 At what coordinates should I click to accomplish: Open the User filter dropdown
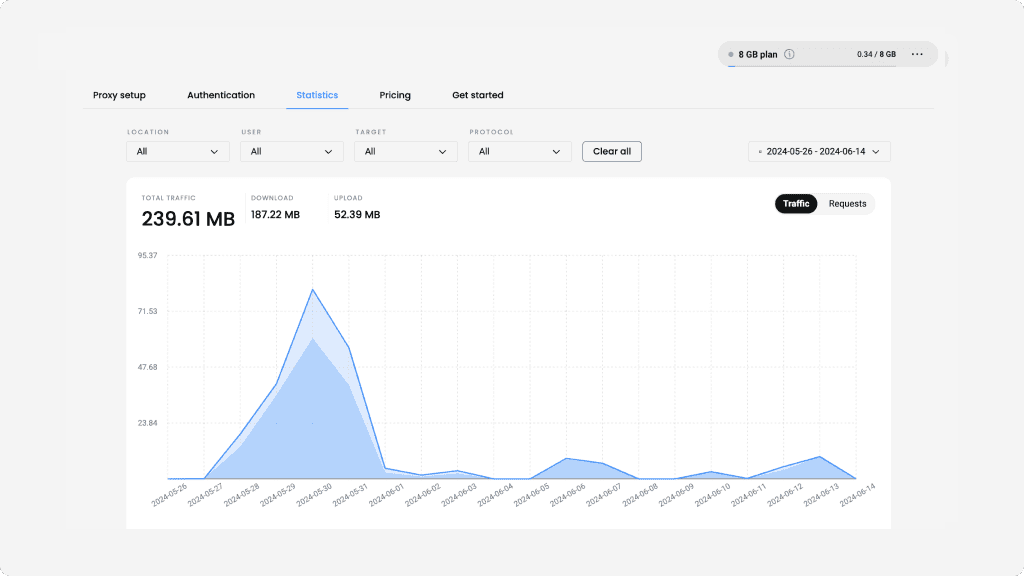pyautogui.click(x=292, y=152)
